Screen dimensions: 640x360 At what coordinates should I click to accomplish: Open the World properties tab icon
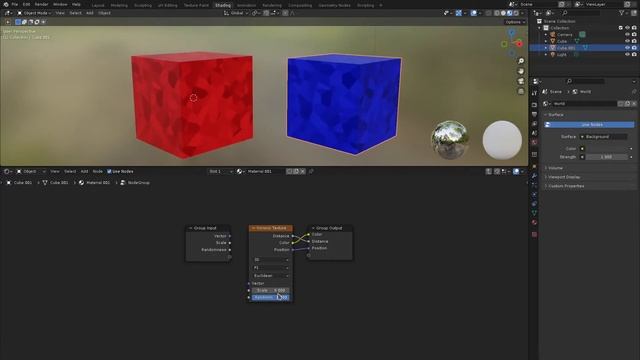534,142
